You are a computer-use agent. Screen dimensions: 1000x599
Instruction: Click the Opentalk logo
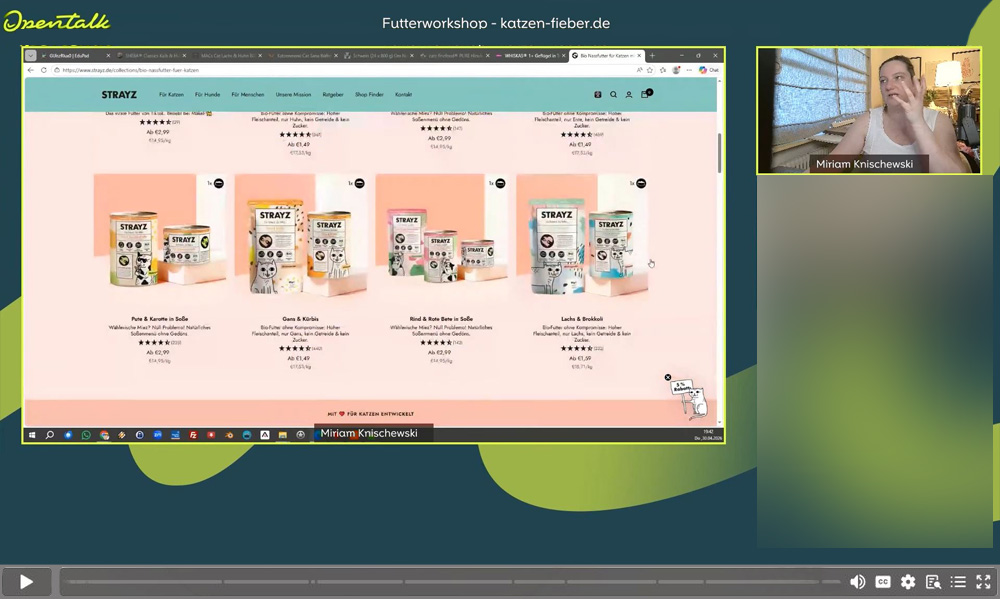(56, 22)
